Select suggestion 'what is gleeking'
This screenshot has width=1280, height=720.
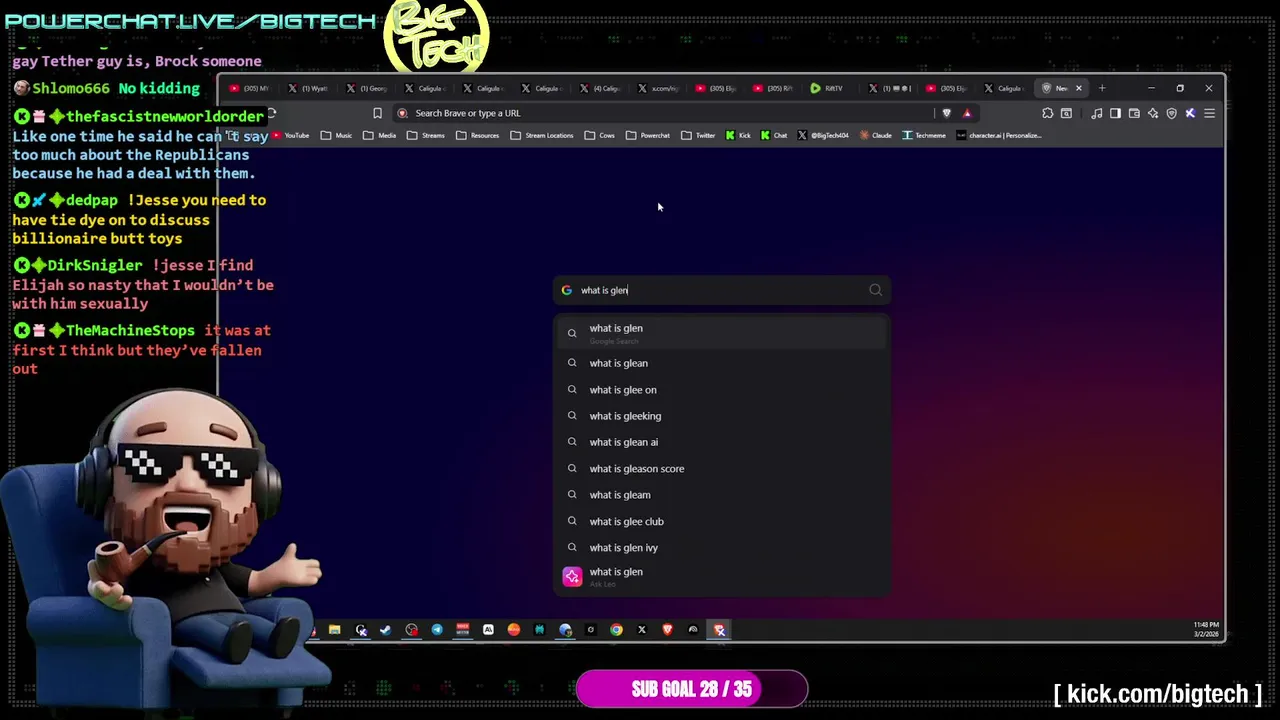722,416
